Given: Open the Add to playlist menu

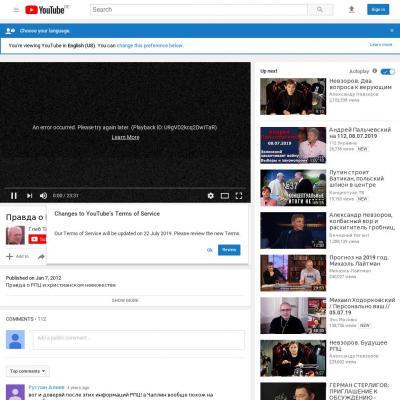Looking at the screenshot, I should [18, 256].
